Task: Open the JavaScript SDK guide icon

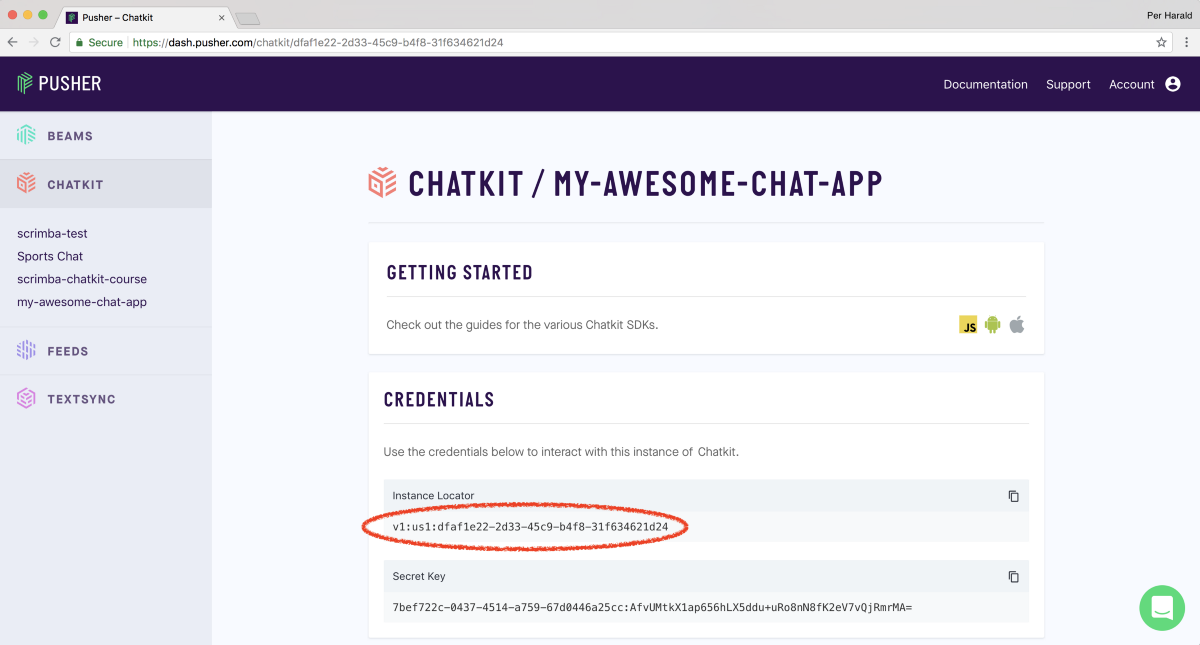Action: pos(968,325)
